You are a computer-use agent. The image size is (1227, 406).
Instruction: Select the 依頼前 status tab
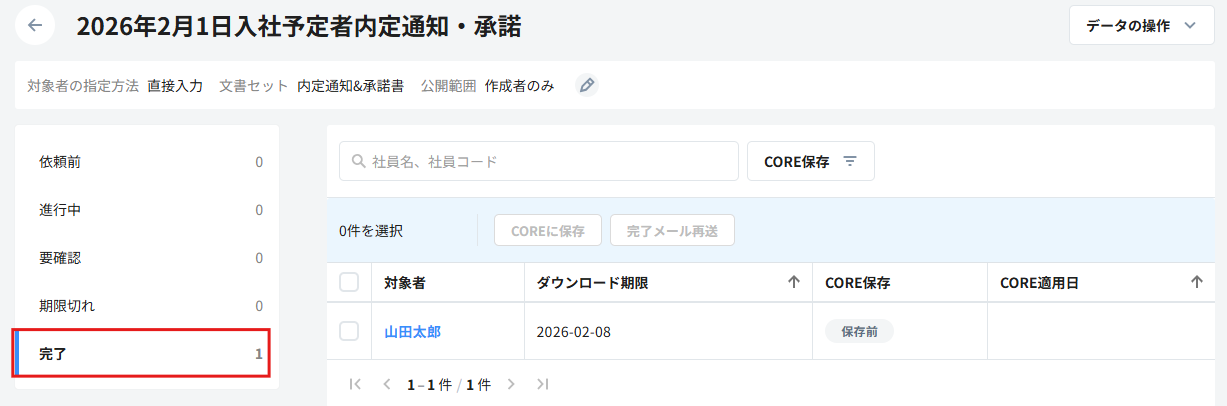point(147,162)
